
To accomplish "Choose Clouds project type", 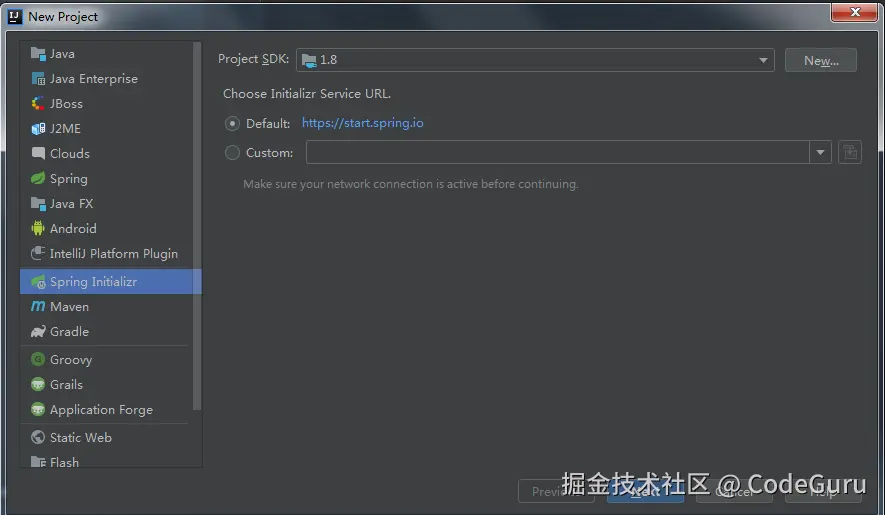I will (x=106, y=154).
